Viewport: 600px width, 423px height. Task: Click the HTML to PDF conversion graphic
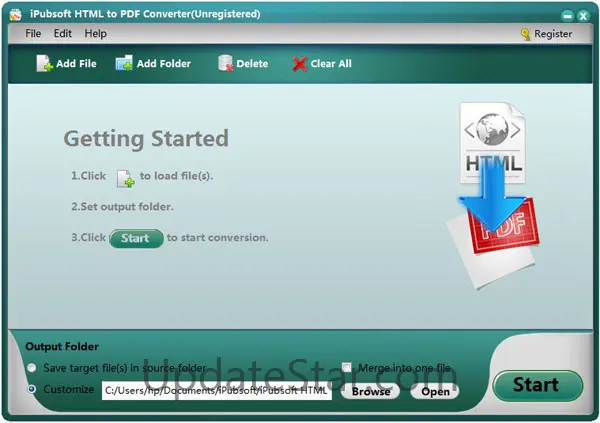(493, 195)
